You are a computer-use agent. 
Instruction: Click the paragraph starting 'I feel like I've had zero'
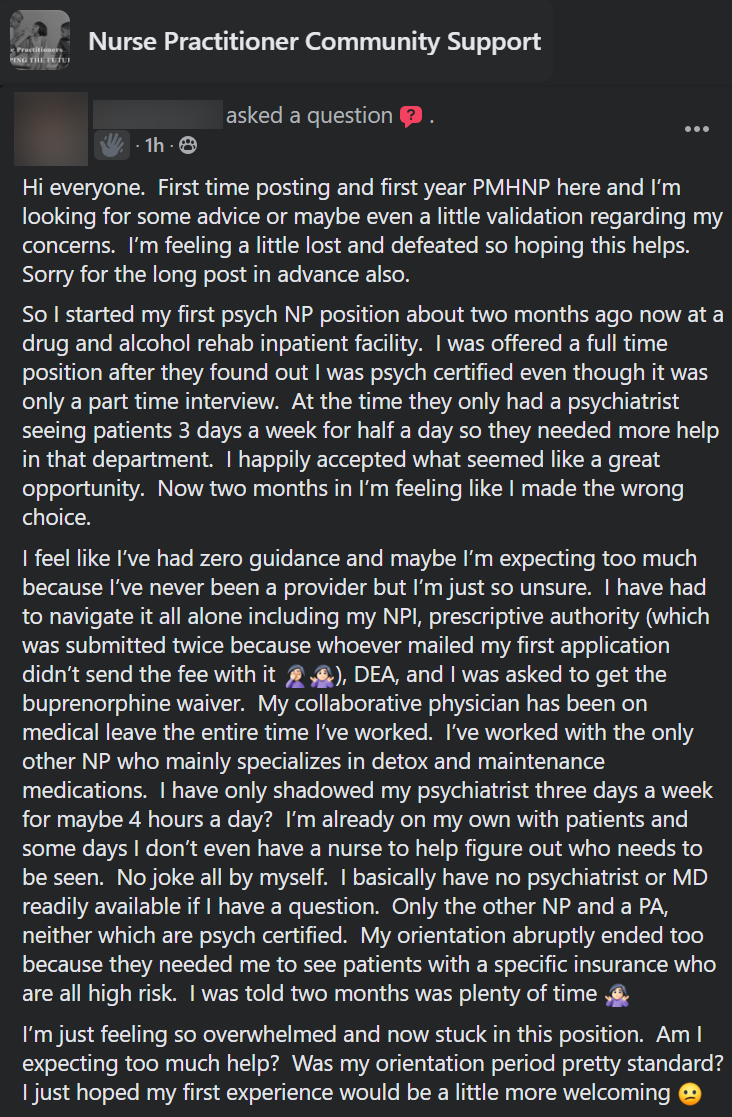pyautogui.click(x=369, y=776)
